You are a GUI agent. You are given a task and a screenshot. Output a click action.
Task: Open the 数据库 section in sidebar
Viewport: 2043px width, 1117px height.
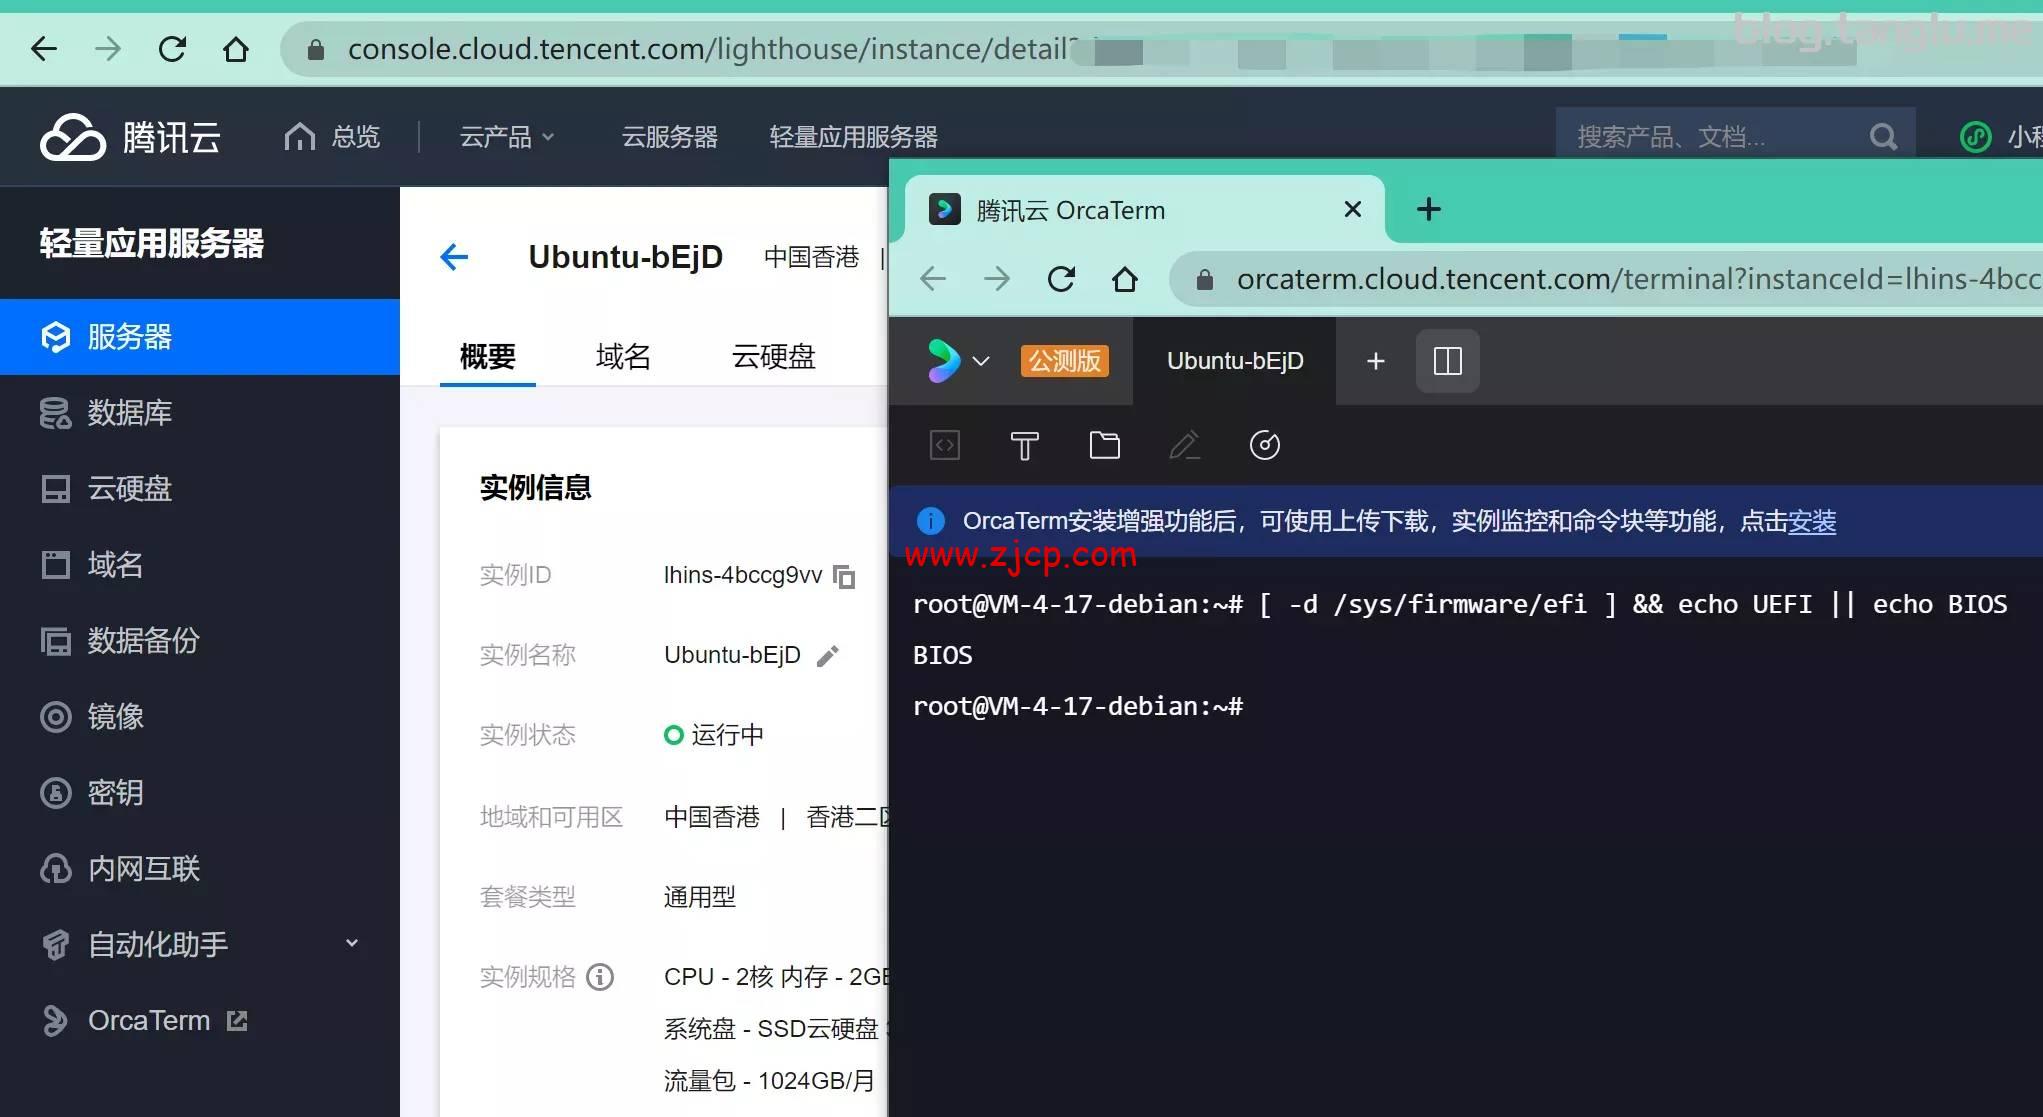(x=128, y=413)
